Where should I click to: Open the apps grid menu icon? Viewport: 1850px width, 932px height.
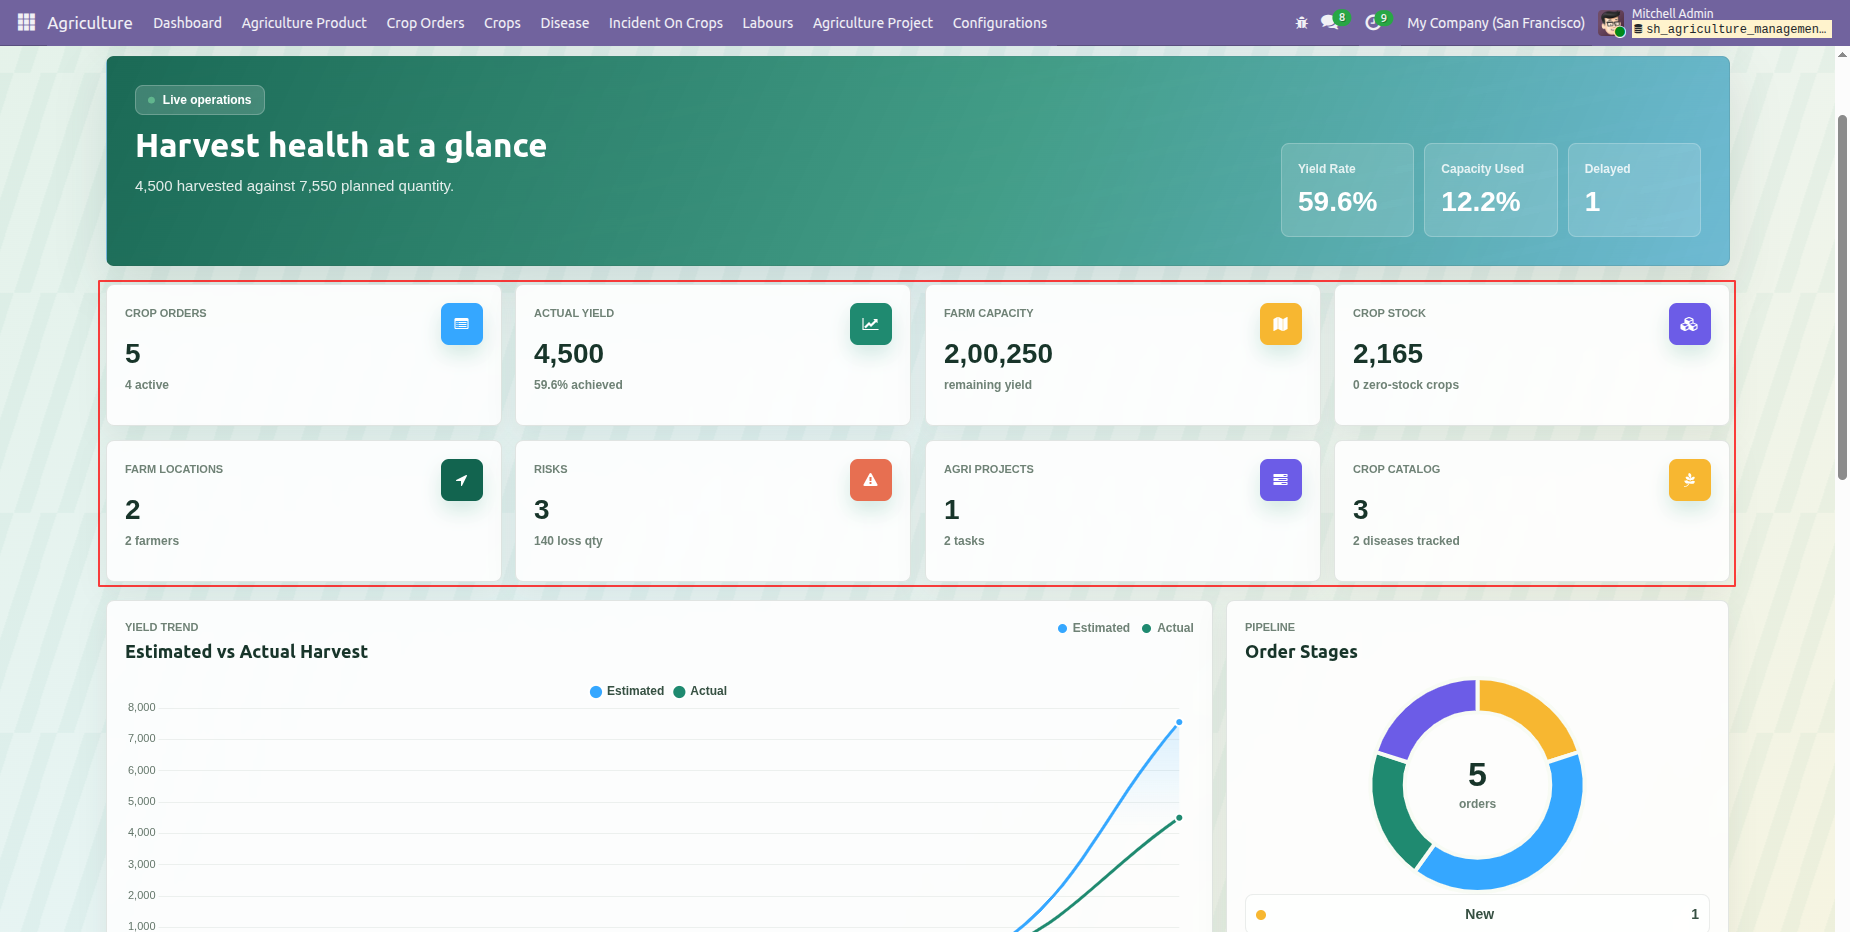(26, 22)
